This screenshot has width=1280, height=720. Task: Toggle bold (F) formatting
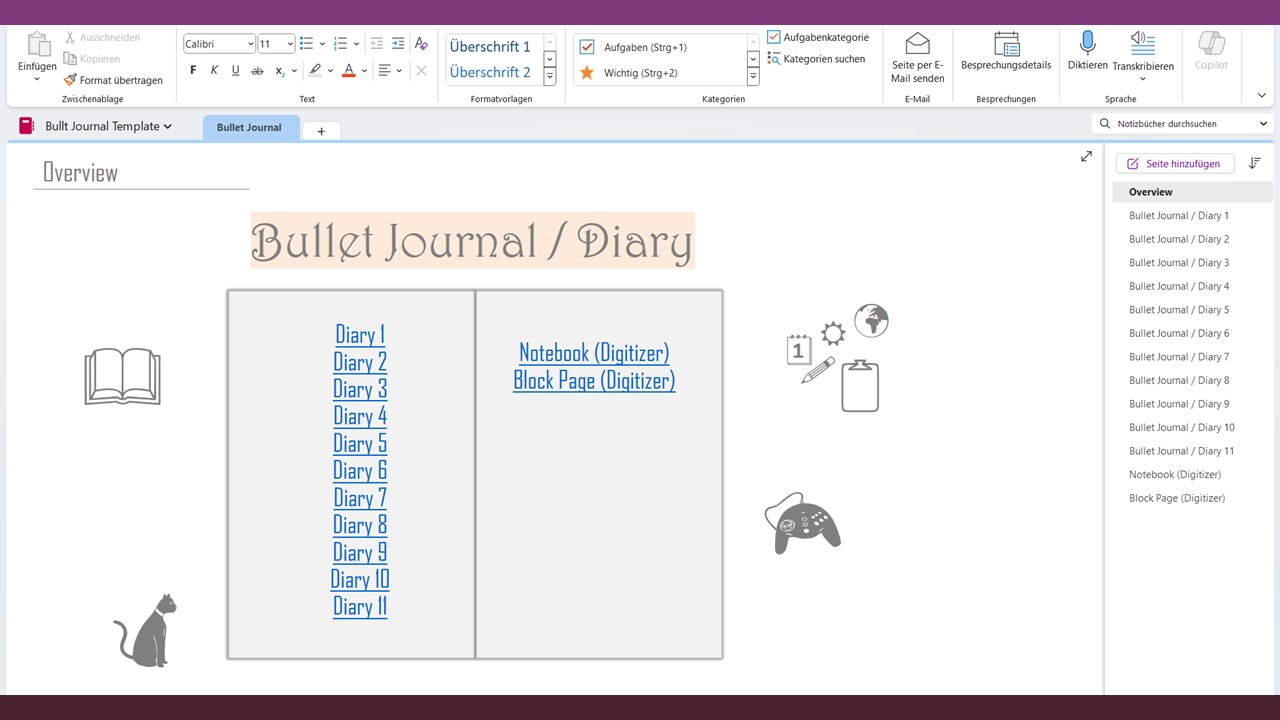[193, 70]
